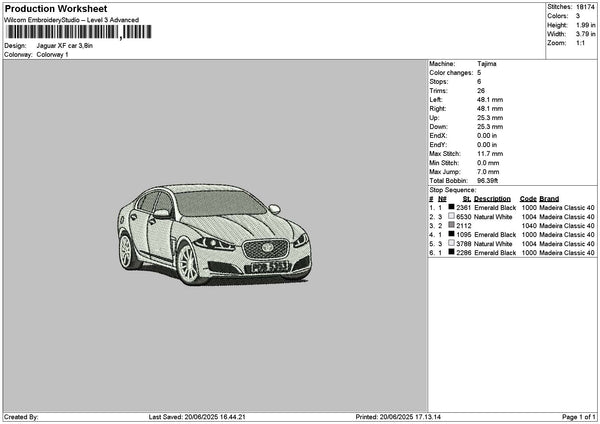Select the Natural White swatch in stop 2
Viewport: 600px width, 424px height.
coord(452,216)
